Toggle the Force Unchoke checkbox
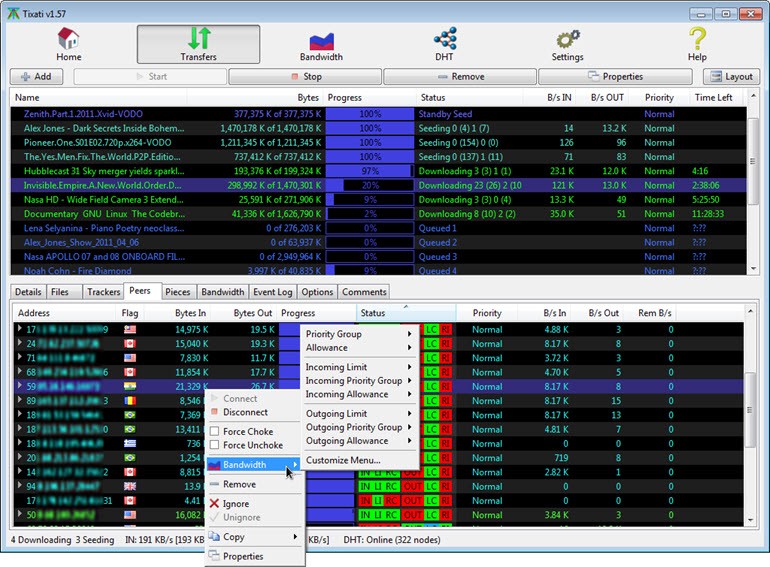 214,445
